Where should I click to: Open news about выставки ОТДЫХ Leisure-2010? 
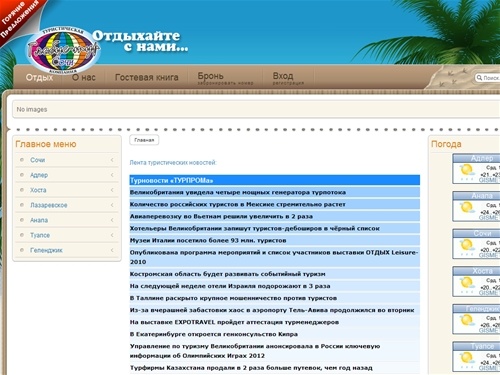274,257
